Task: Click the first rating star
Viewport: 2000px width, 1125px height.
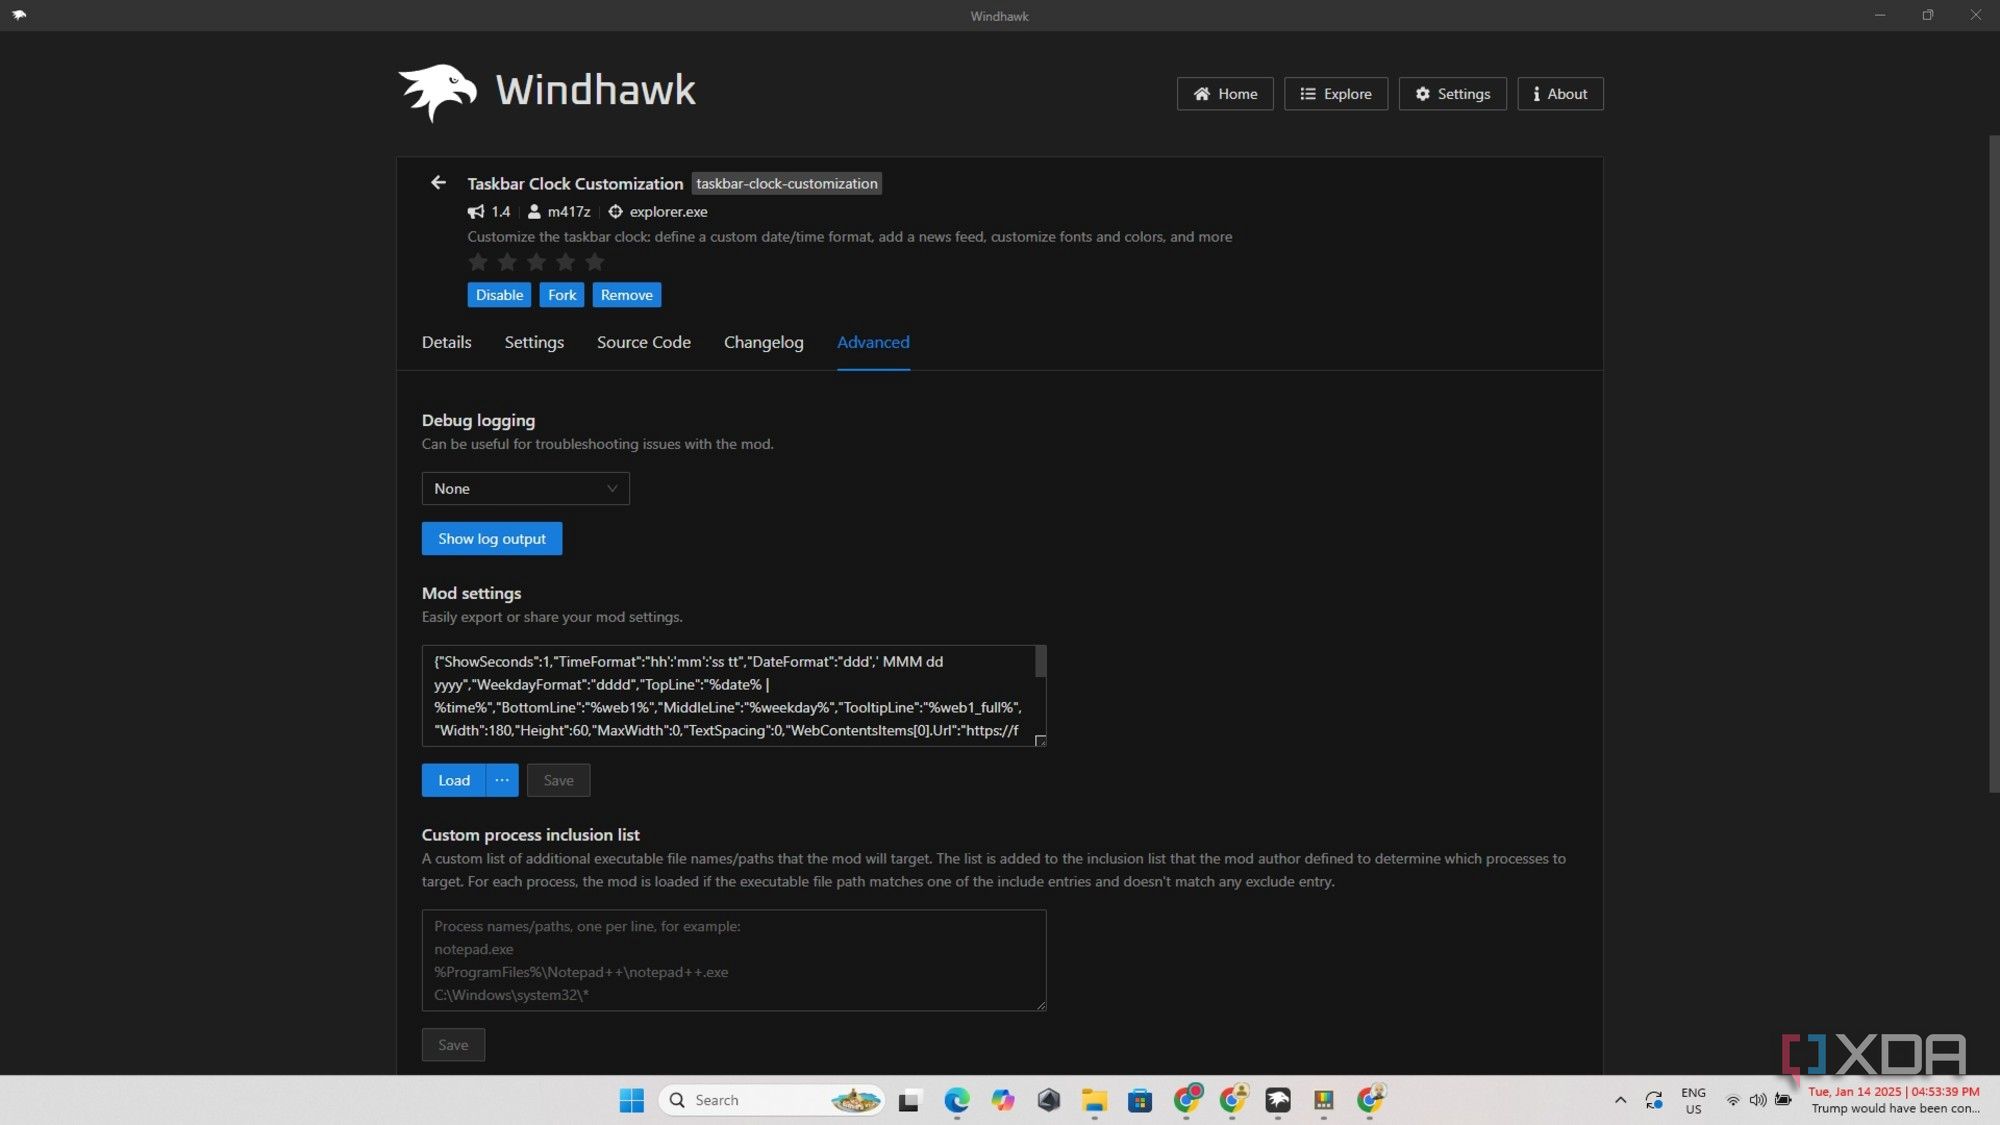Action: coord(478,262)
